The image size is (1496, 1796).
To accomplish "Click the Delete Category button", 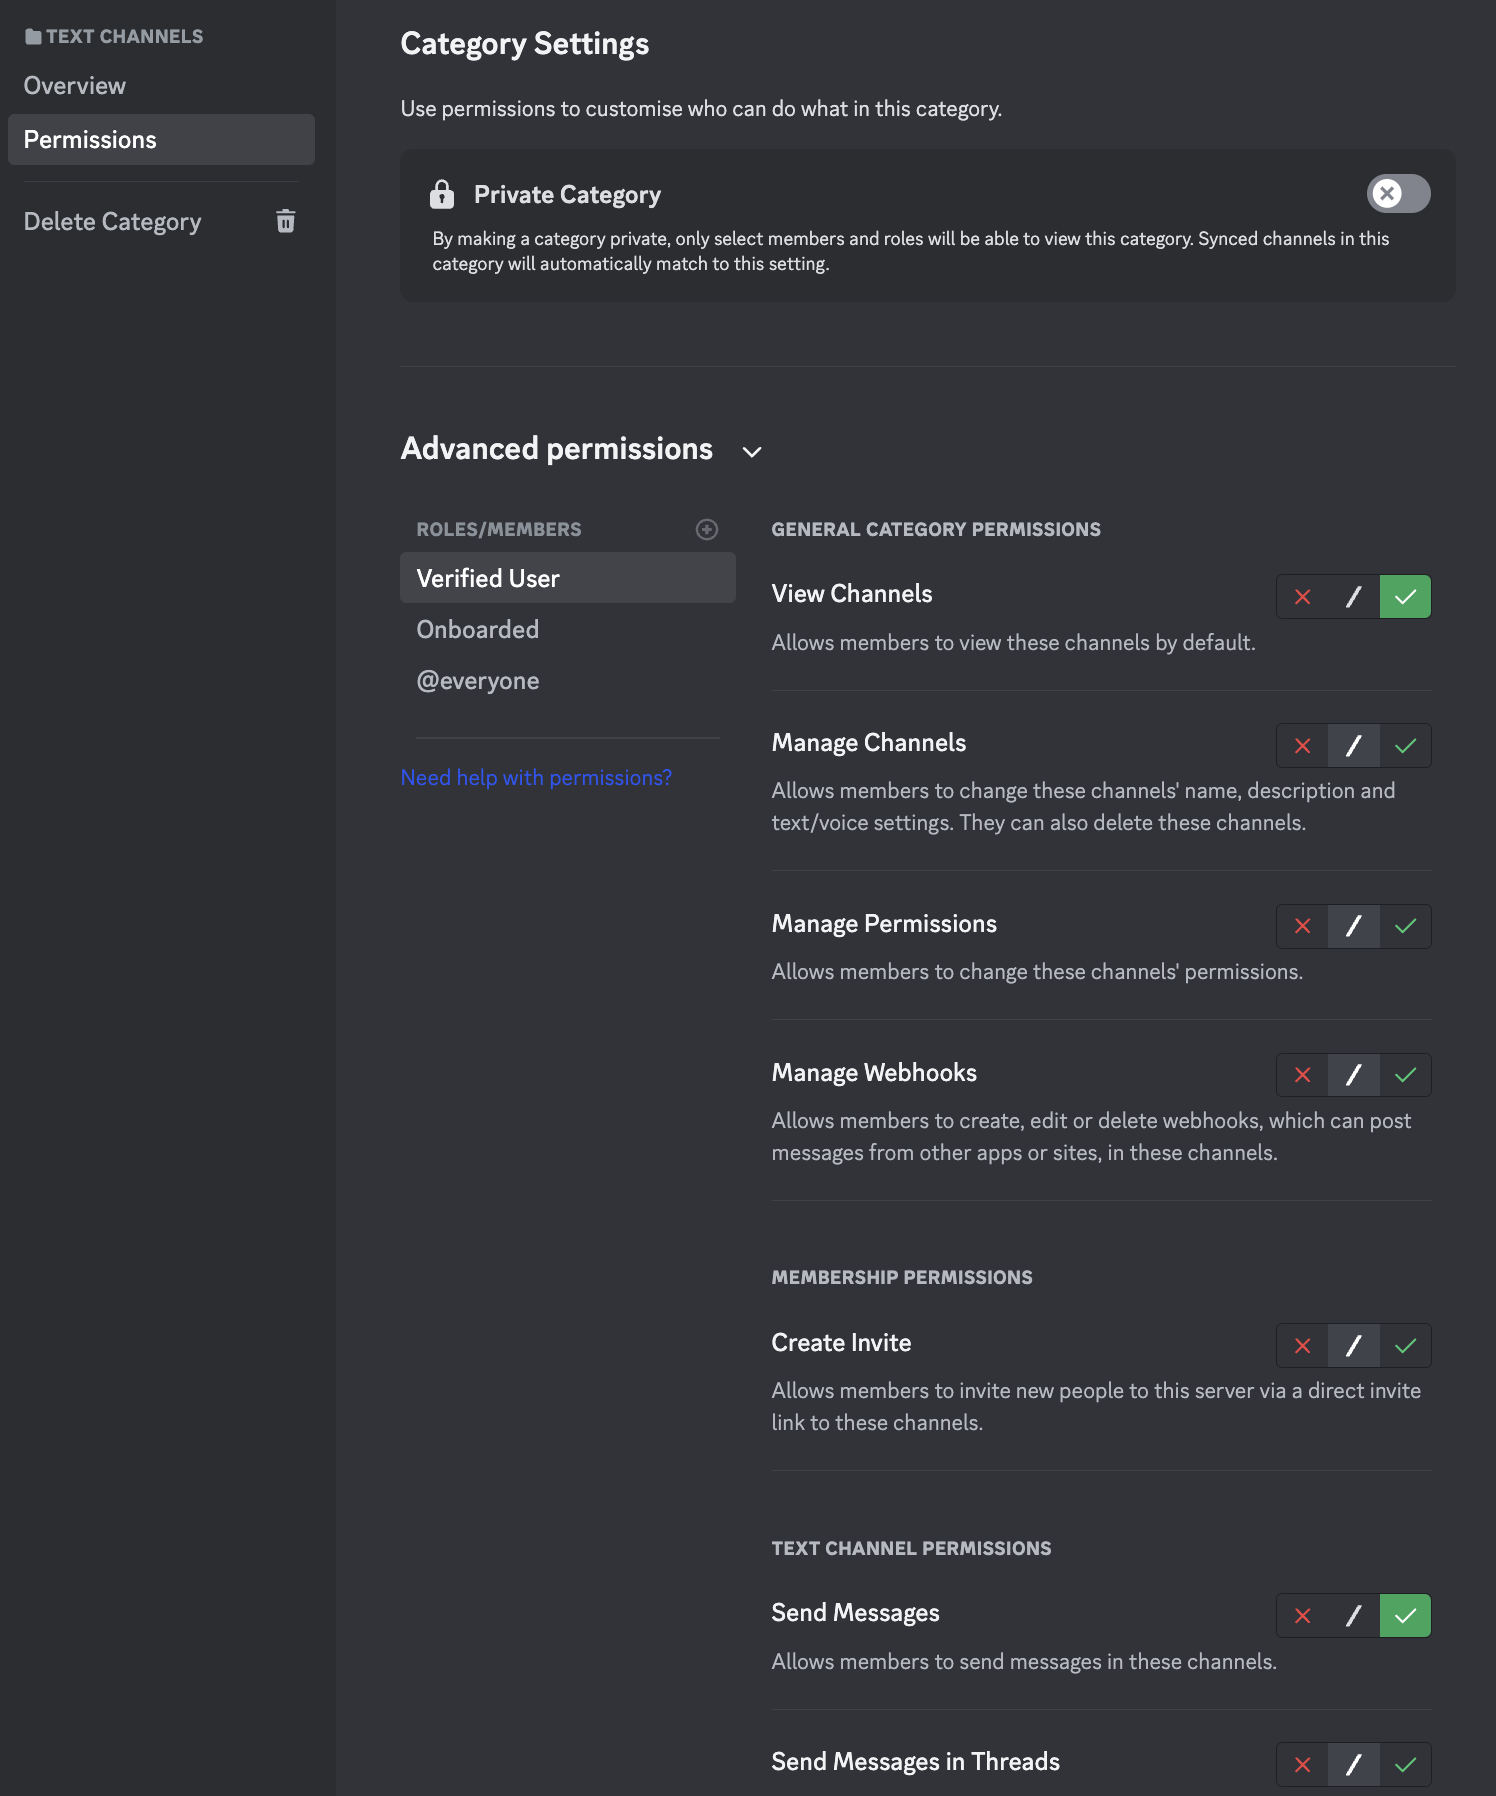I will [113, 222].
